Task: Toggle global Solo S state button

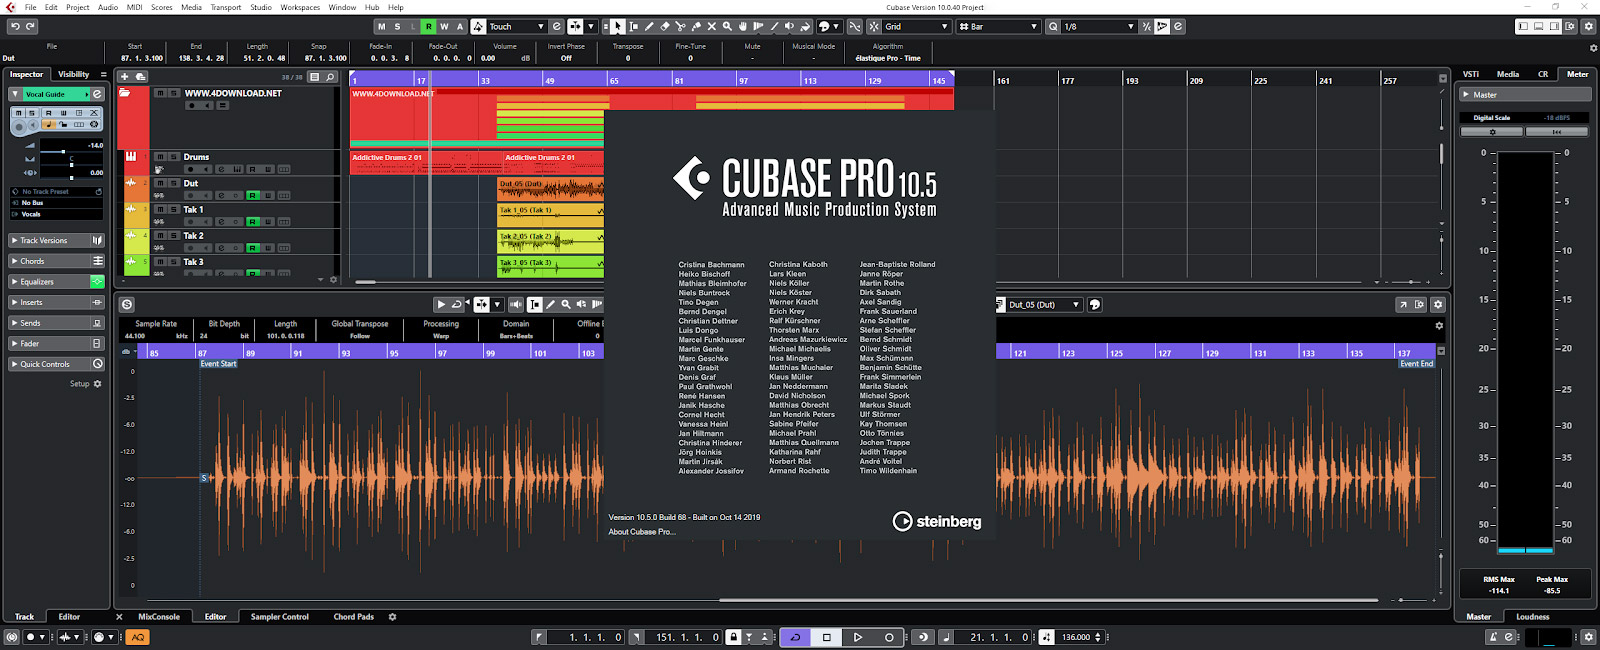Action: tap(397, 26)
